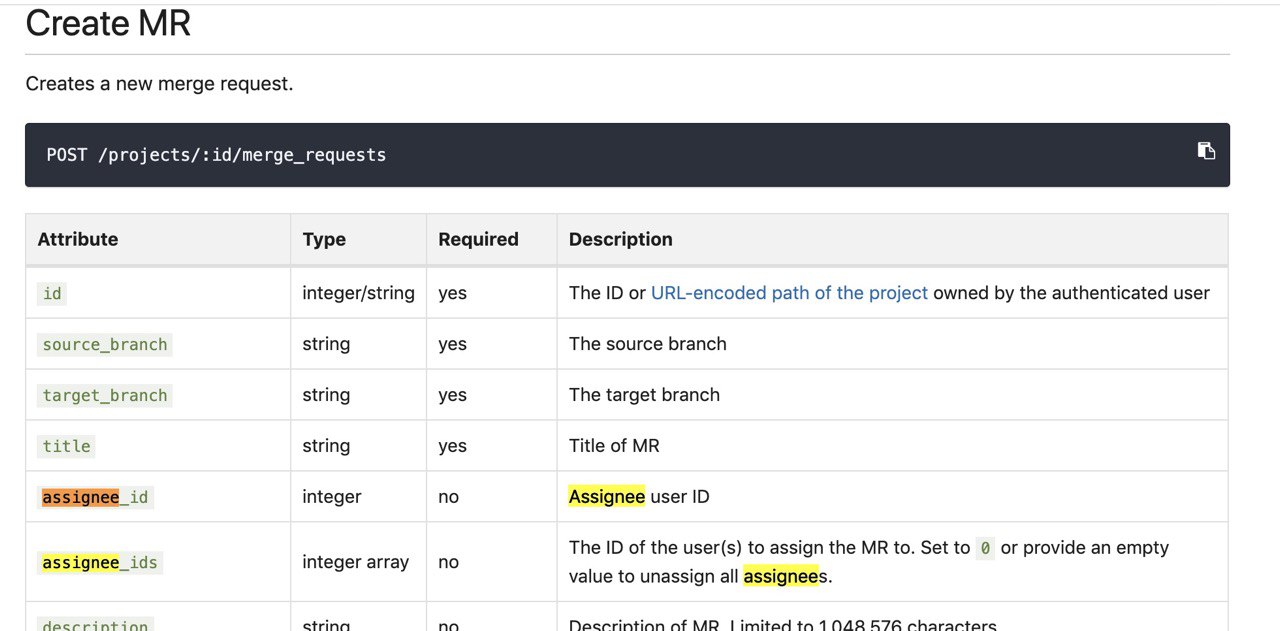Click the Creates a new merge request text

pos(159,84)
